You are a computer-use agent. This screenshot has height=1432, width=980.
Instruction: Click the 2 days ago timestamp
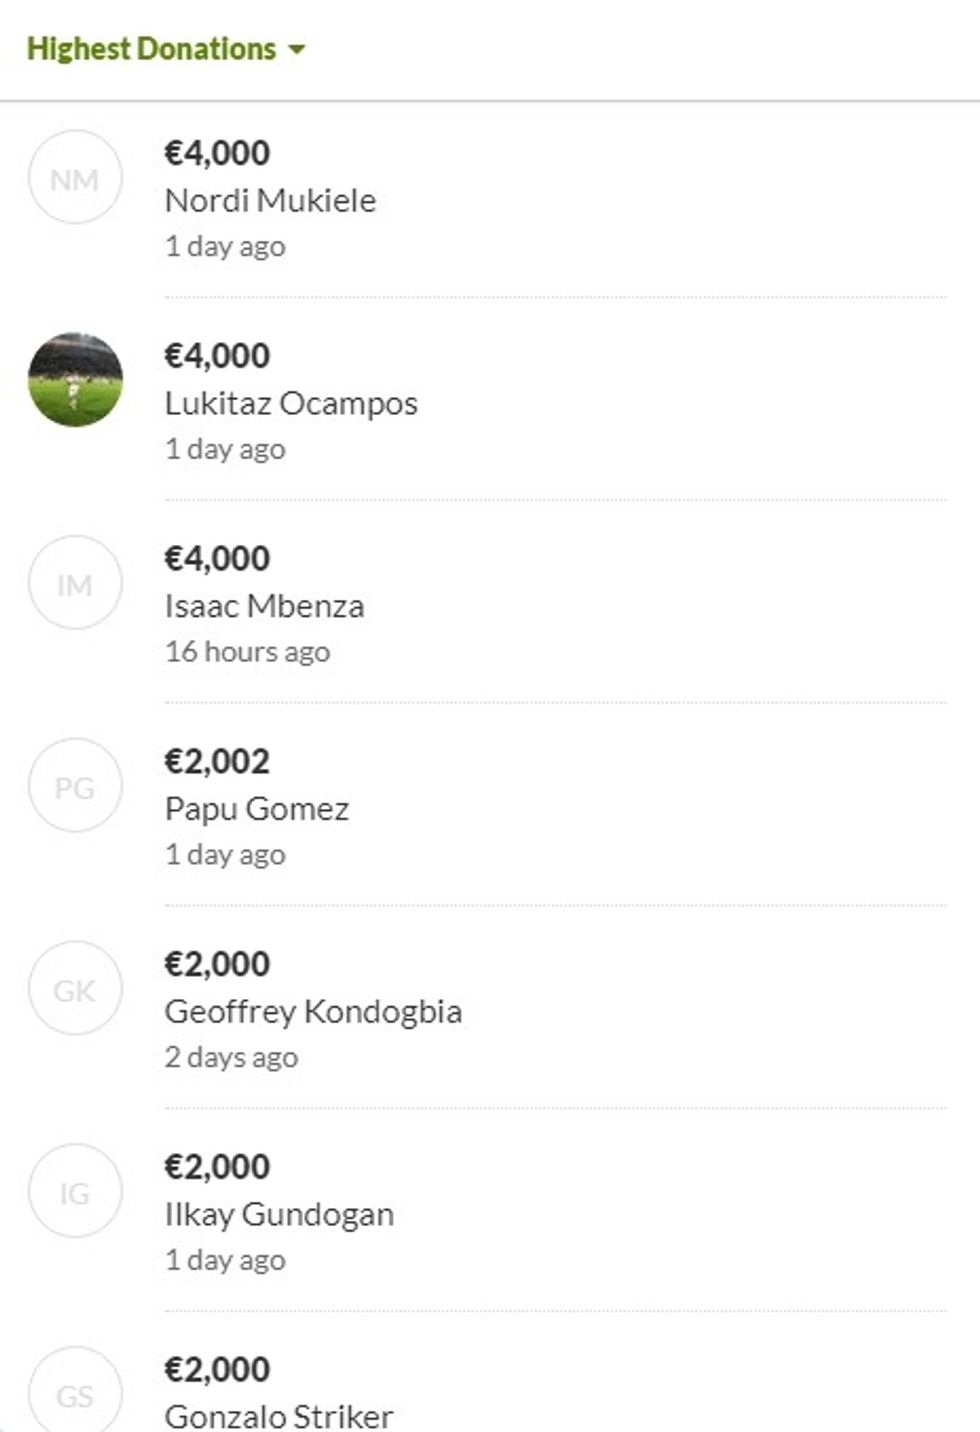pyautogui.click(x=231, y=1058)
